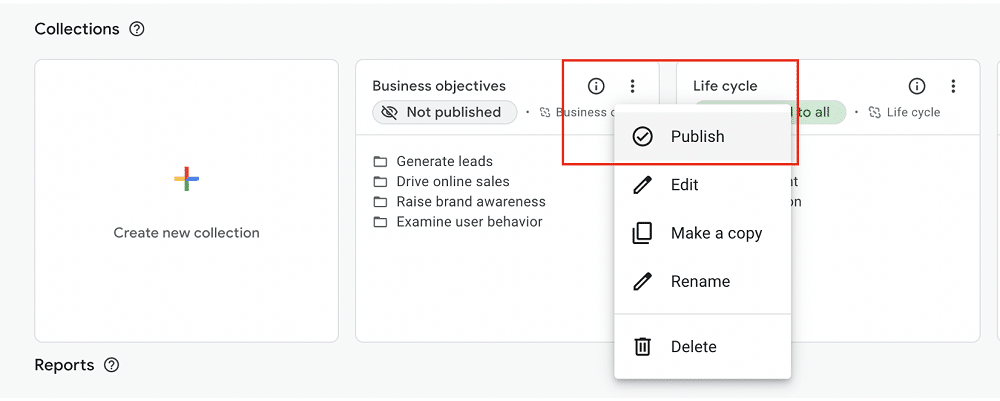This screenshot has width=1000, height=401.
Task: Choose Delete from the context menu
Action: click(x=702, y=347)
